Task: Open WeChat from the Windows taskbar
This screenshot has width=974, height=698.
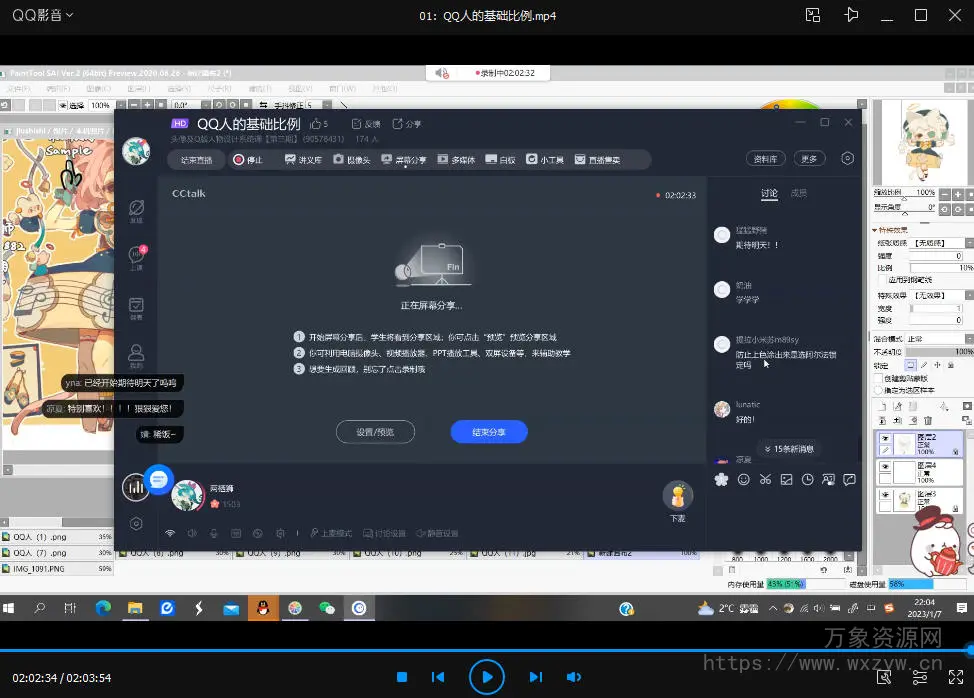Action: tap(326, 608)
